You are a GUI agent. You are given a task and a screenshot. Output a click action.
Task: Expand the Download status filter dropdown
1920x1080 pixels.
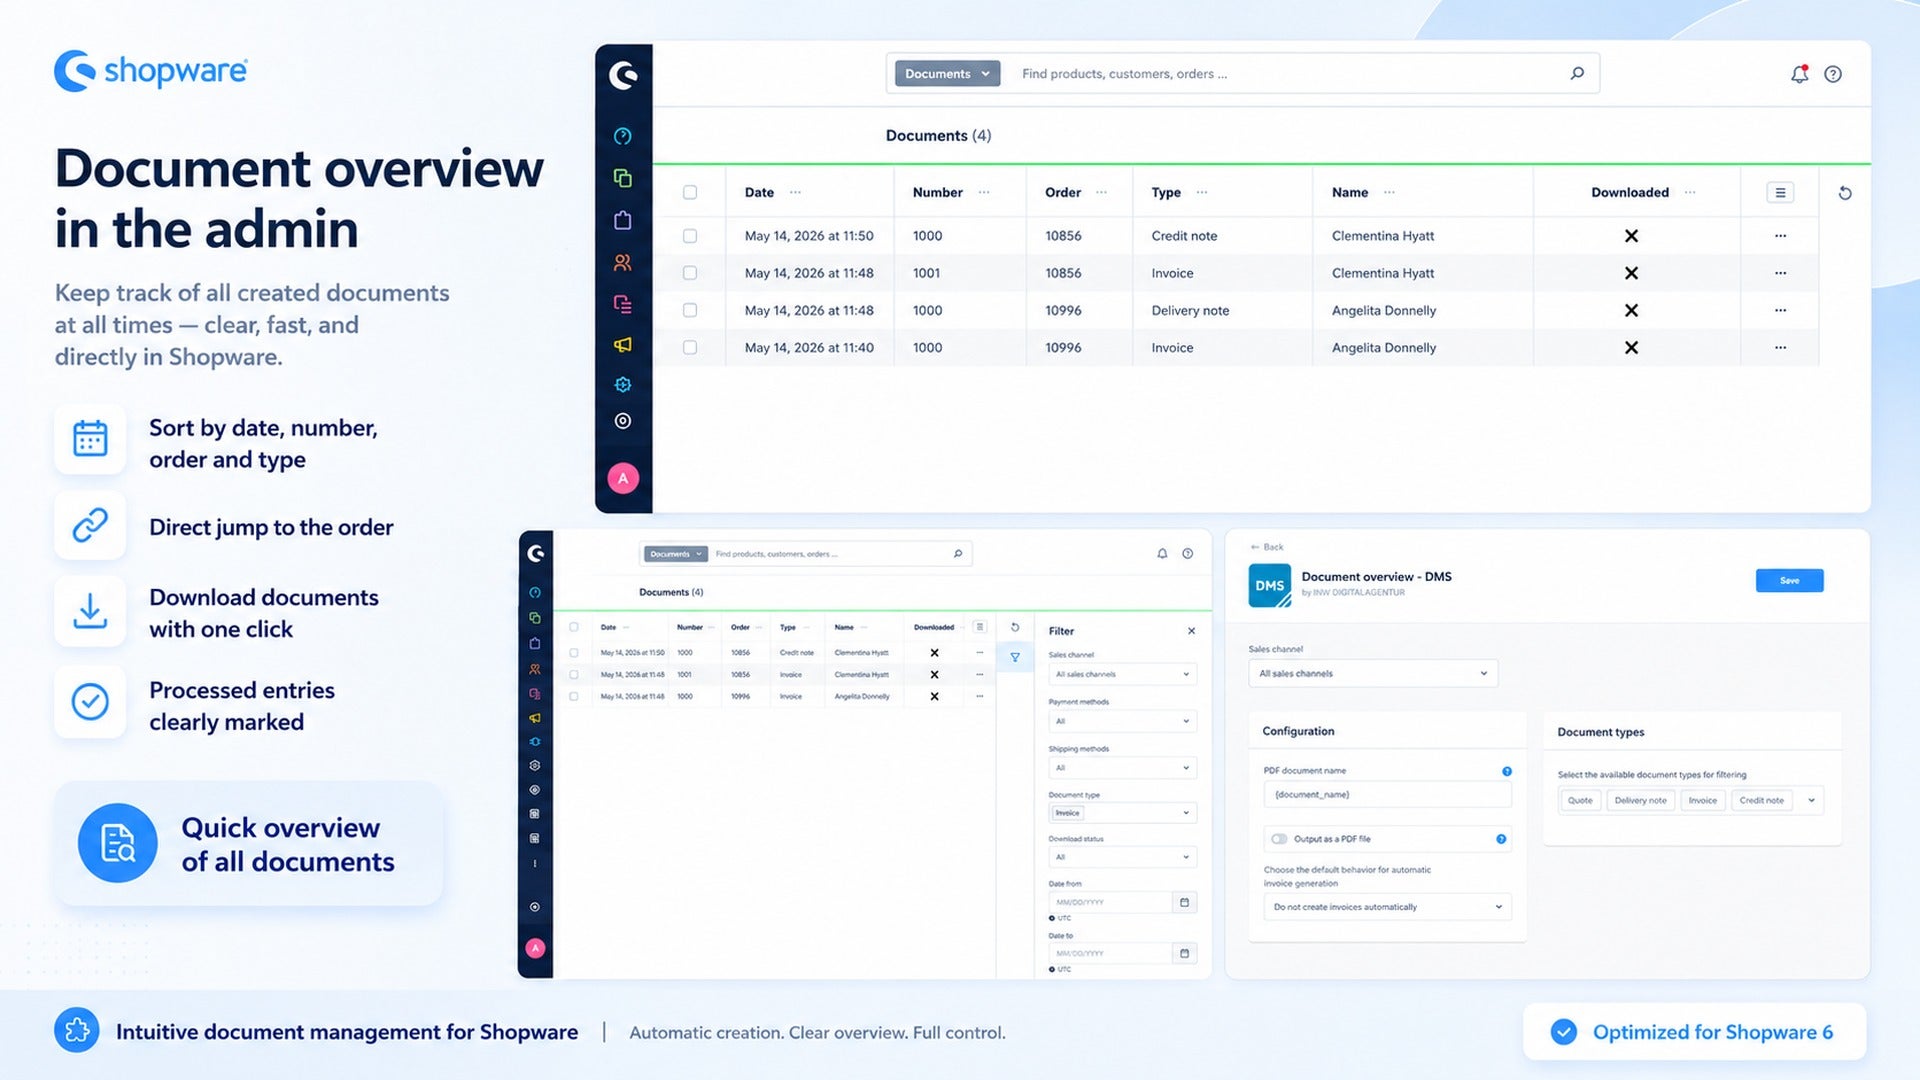(x=1122, y=857)
